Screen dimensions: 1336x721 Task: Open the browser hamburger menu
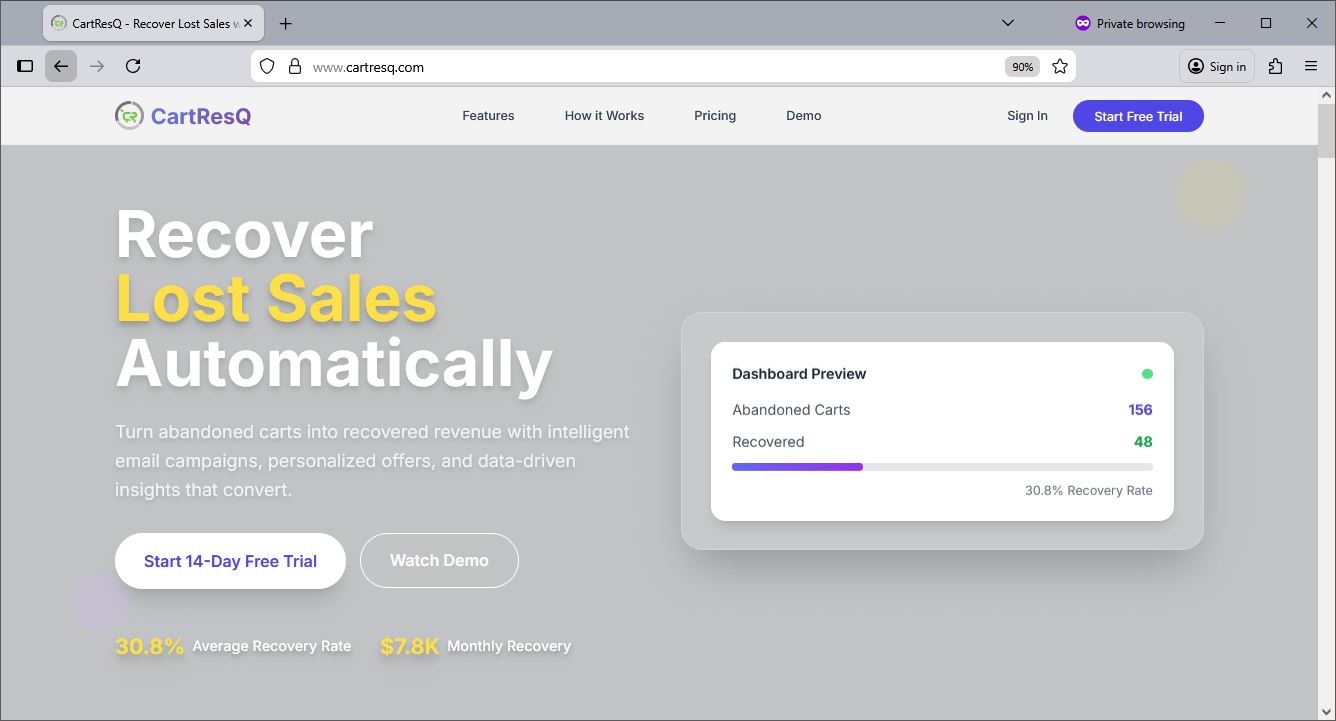(1311, 66)
